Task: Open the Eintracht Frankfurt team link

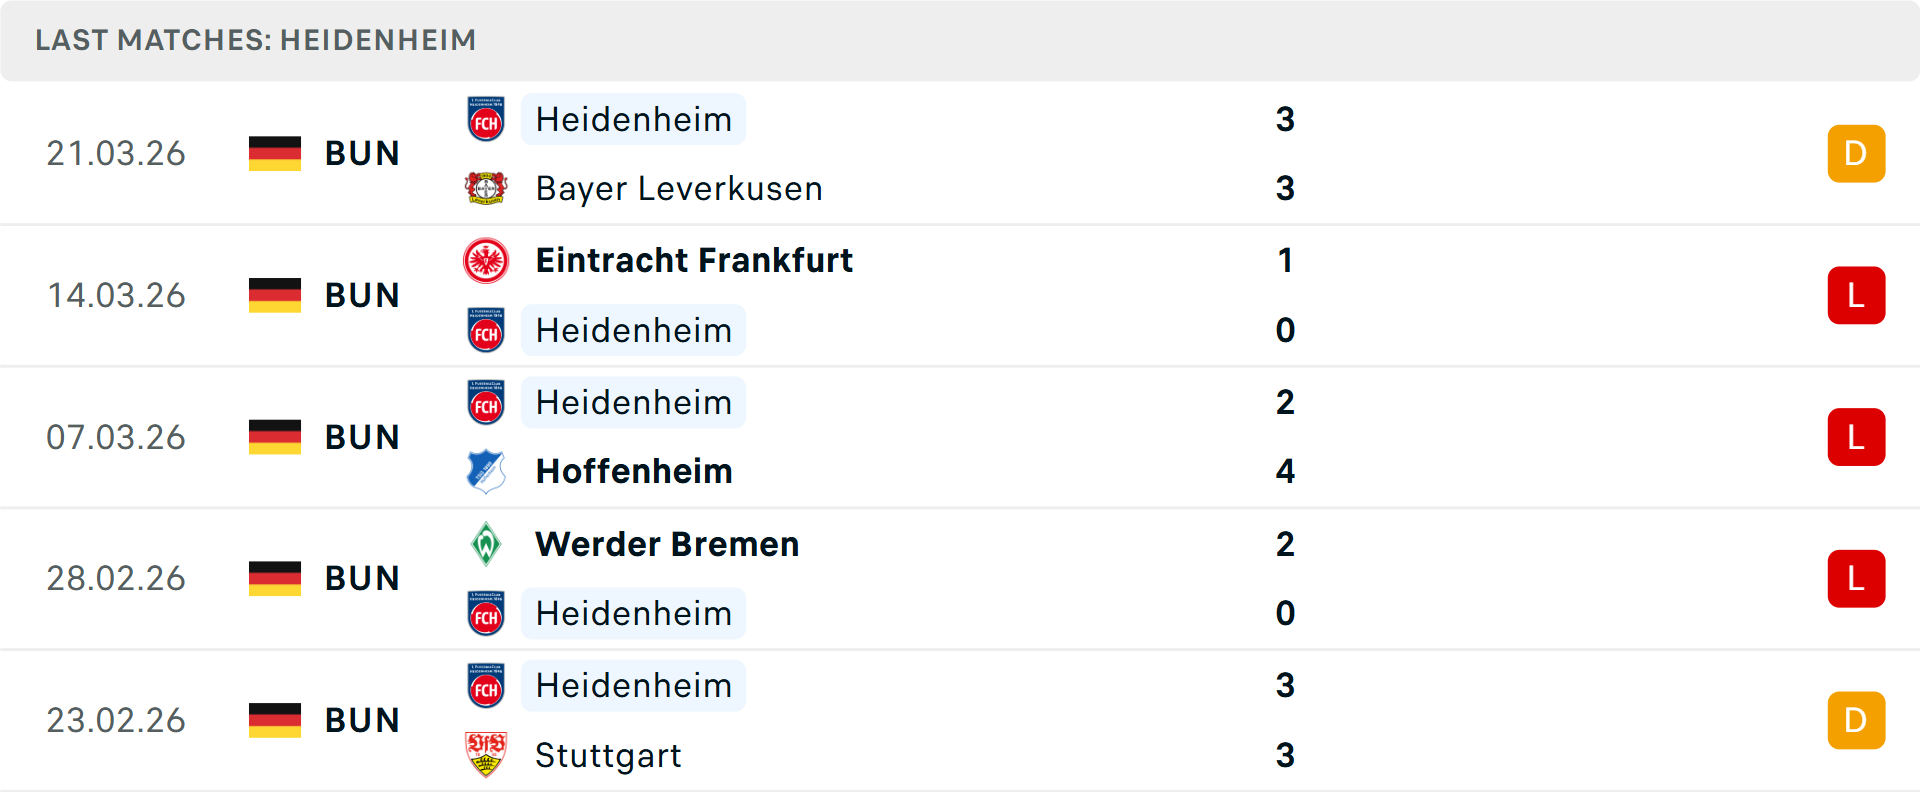Action: click(x=694, y=261)
